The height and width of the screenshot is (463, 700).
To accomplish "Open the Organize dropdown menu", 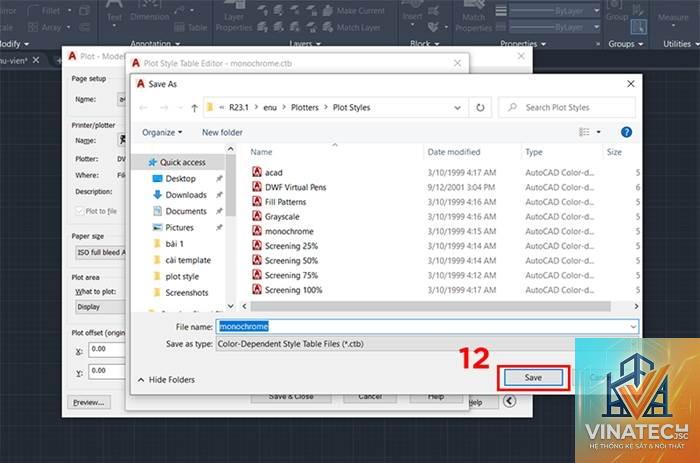I will click(x=162, y=132).
